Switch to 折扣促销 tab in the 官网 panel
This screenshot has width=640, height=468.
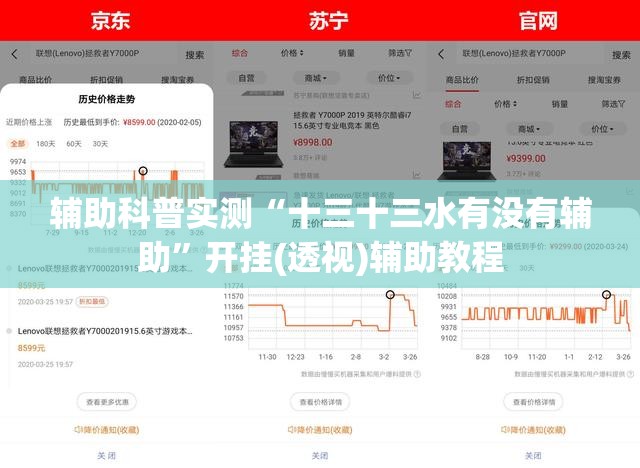(533, 80)
